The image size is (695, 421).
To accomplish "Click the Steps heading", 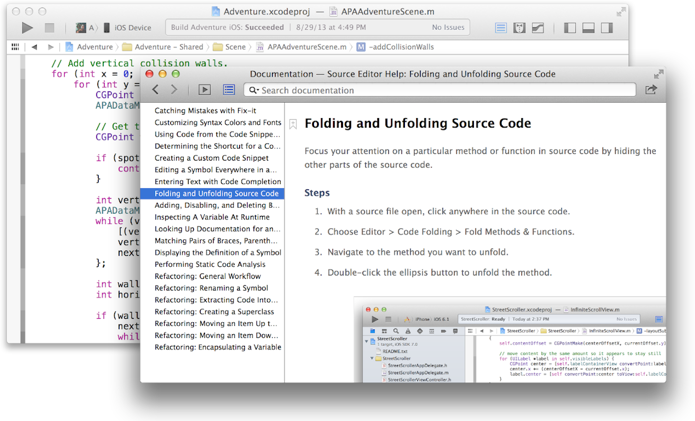I will [x=317, y=193].
